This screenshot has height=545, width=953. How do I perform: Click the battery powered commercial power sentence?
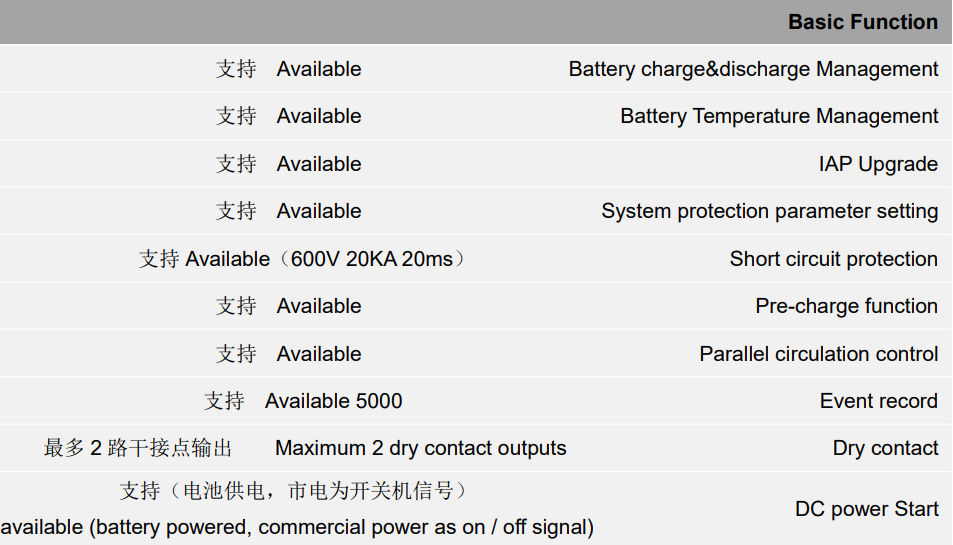point(297,527)
